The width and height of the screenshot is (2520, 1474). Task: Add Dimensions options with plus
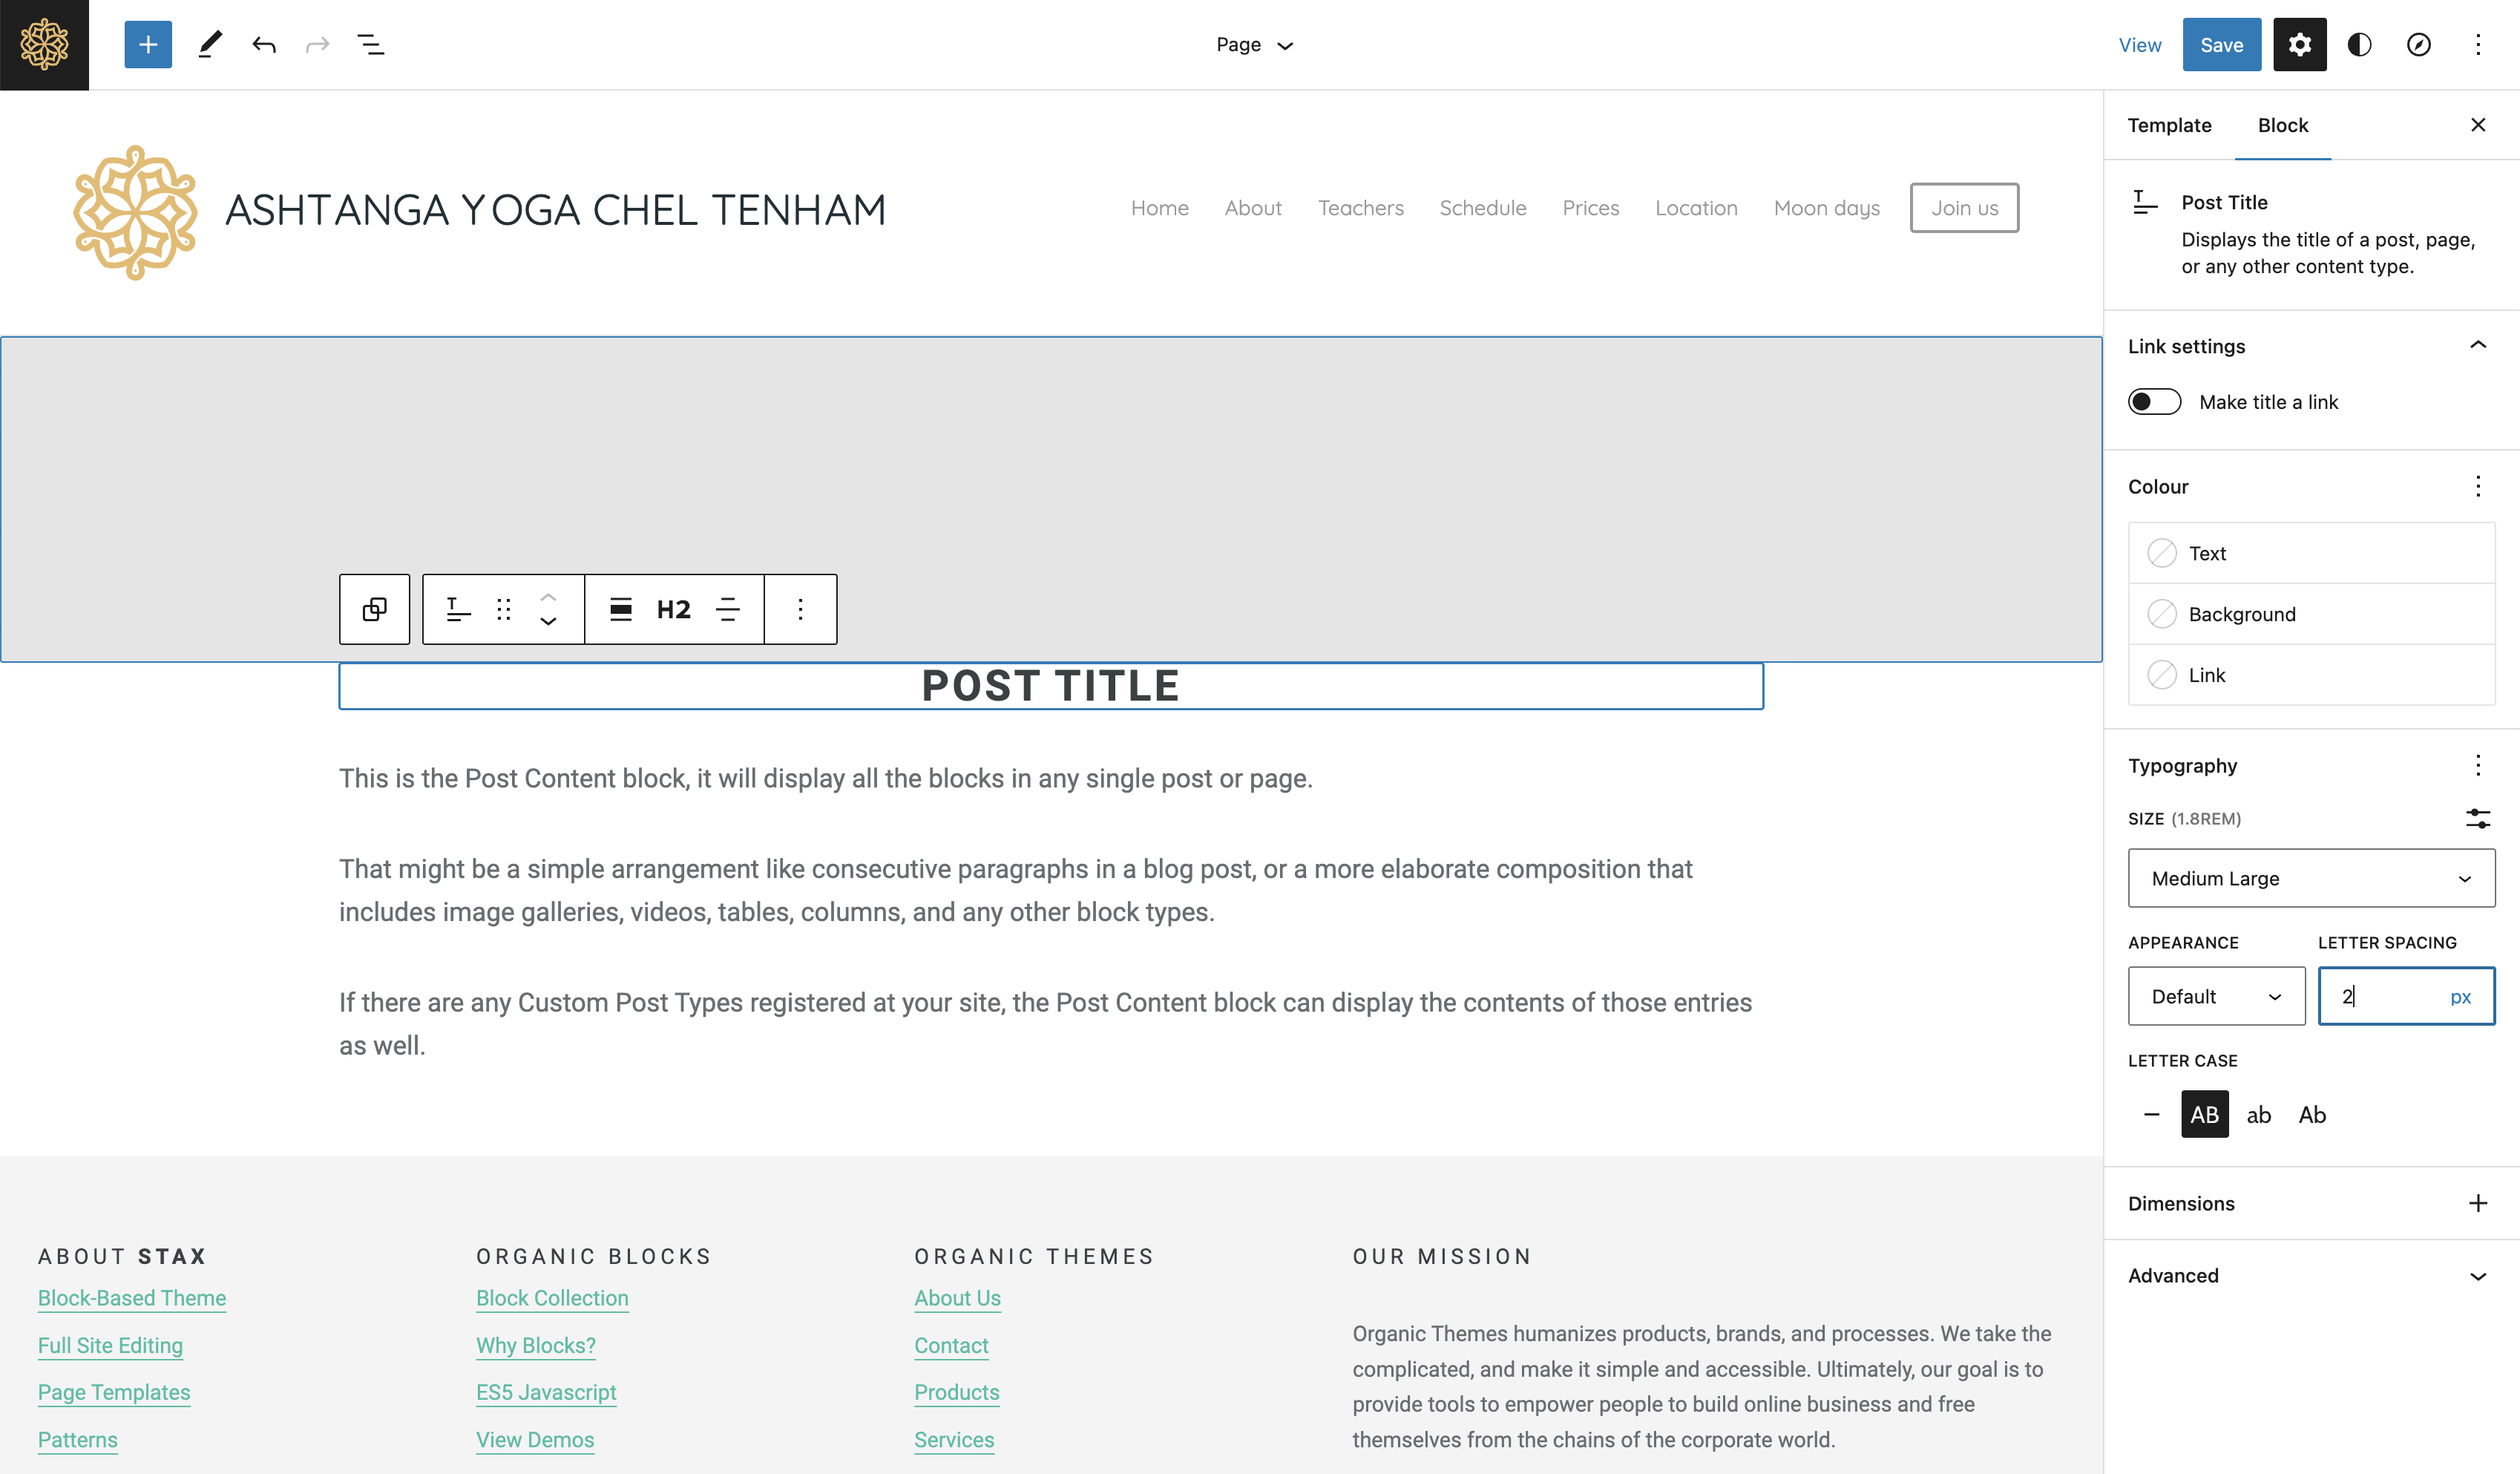2478,1203
